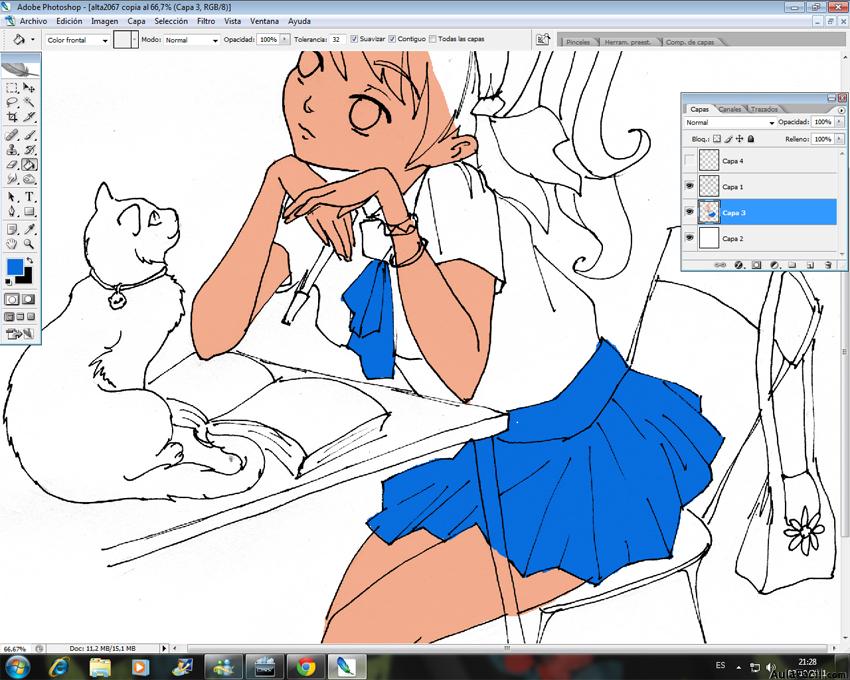This screenshot has width=850, height=680.
Task: Toggle the Contiguo checkbox
Action: [x=392, y=39]
